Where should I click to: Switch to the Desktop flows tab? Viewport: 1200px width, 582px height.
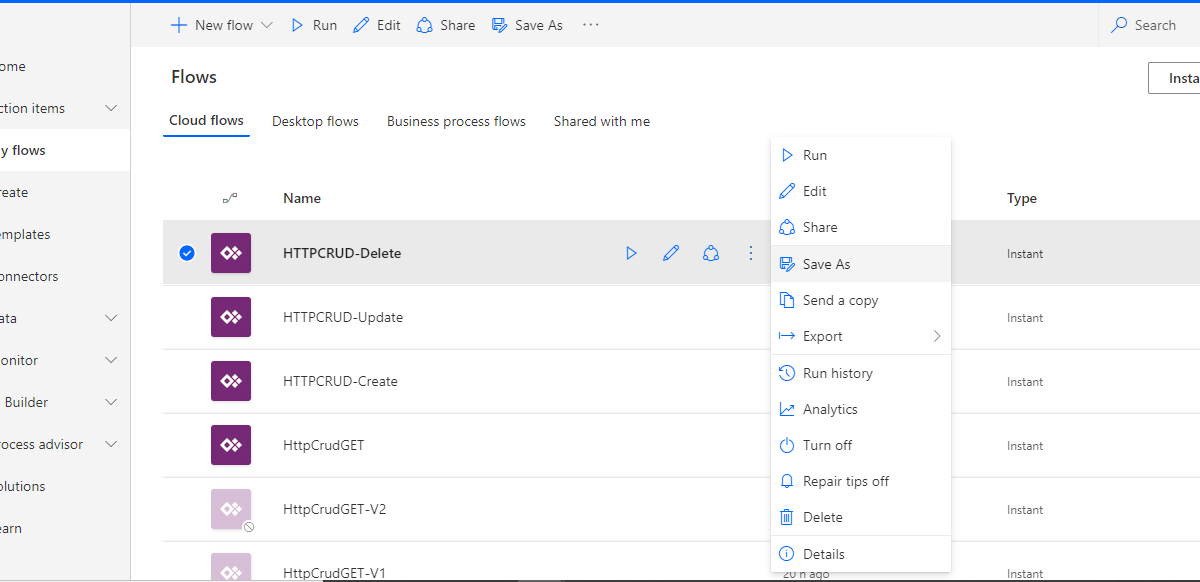click(315, 120)
